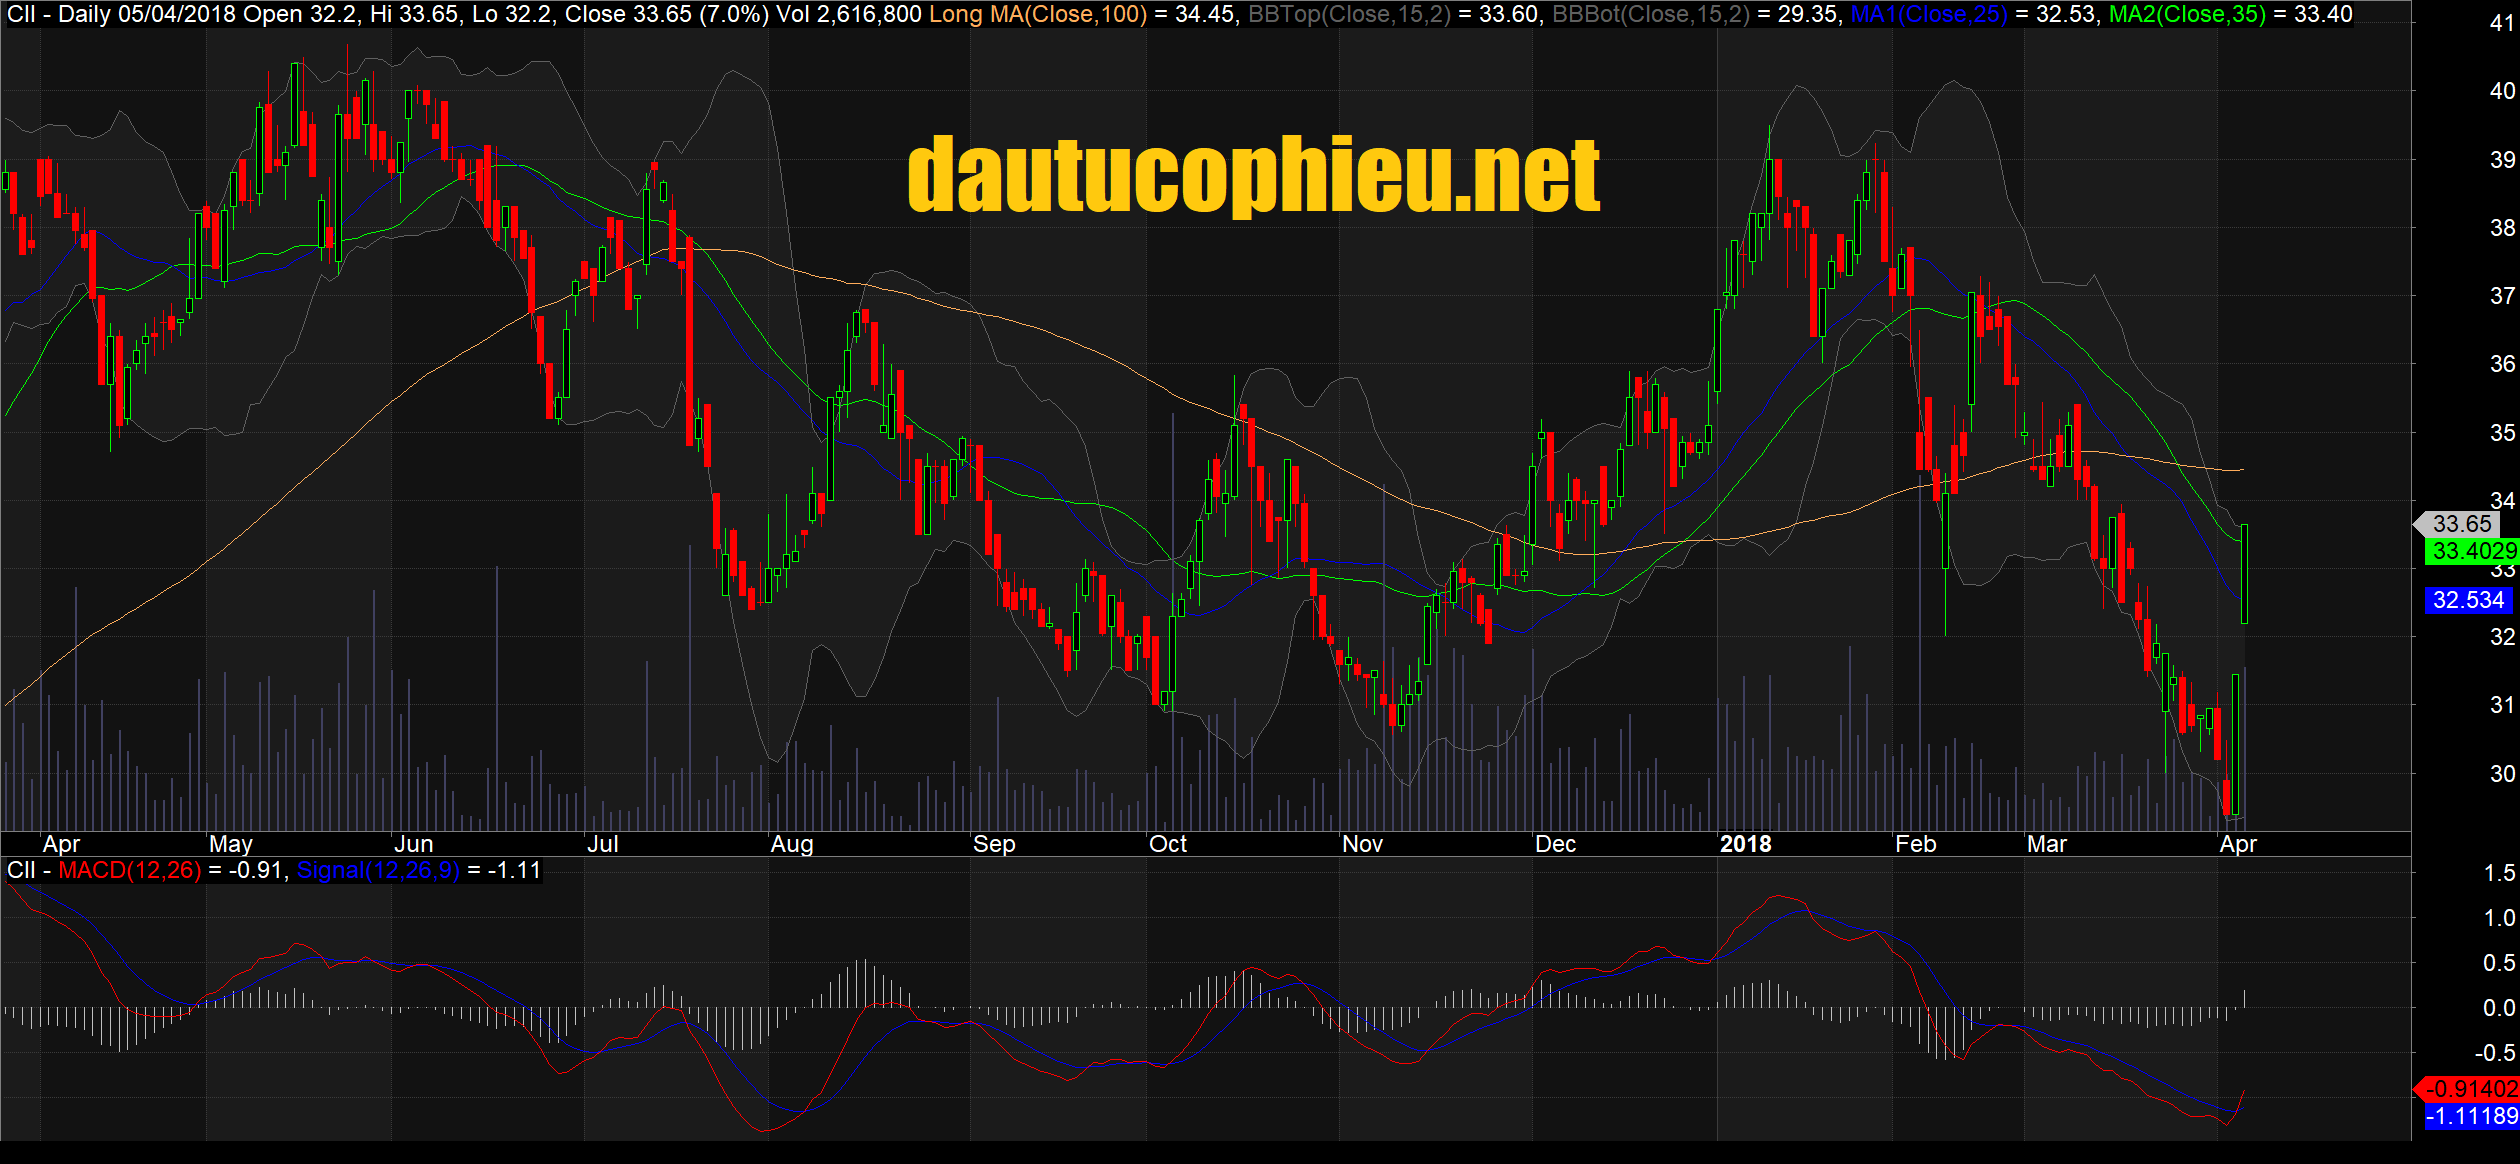This screenshot has width=2520, height=1164.
Task: Click the 'Close 33.65 (7.0%)' readout
Action: [667, 14]
